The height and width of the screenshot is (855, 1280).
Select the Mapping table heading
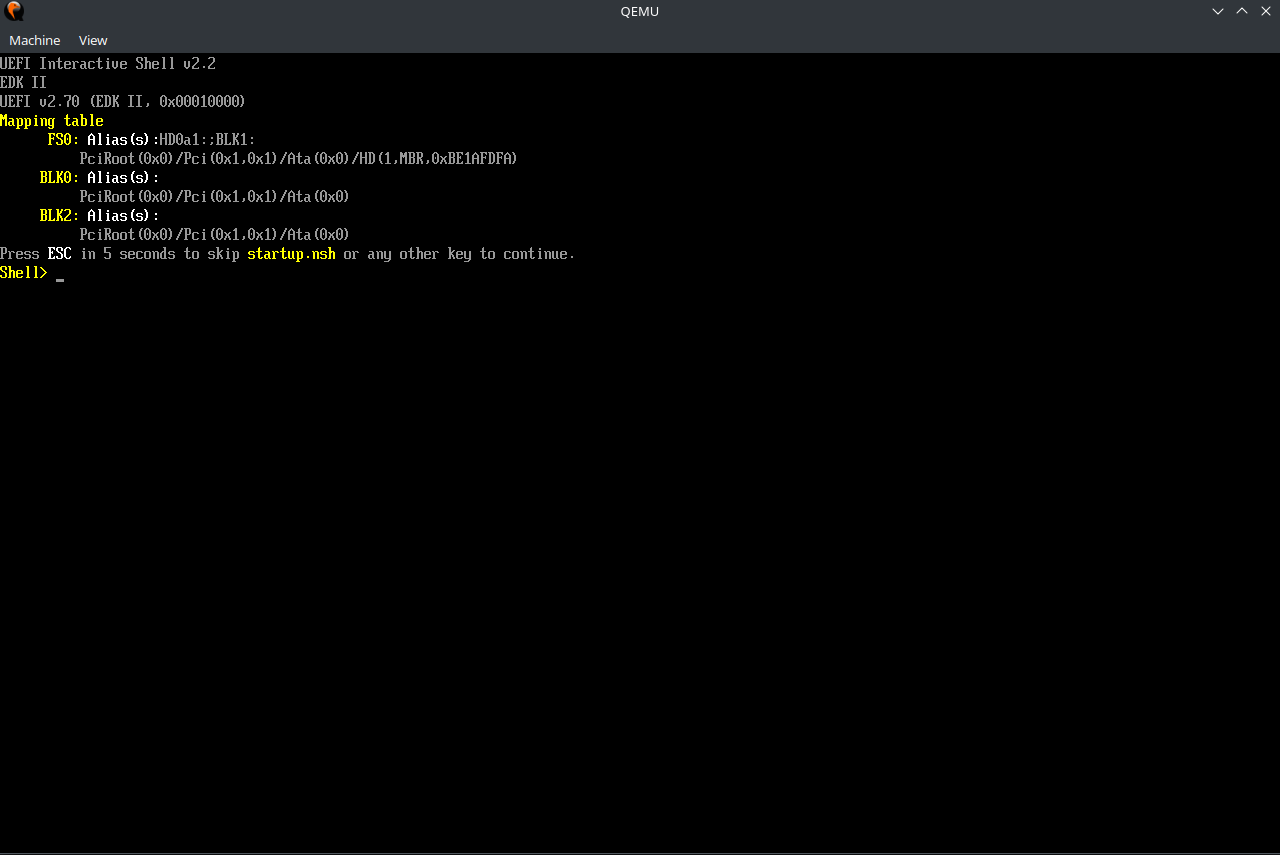click(51, 120)
